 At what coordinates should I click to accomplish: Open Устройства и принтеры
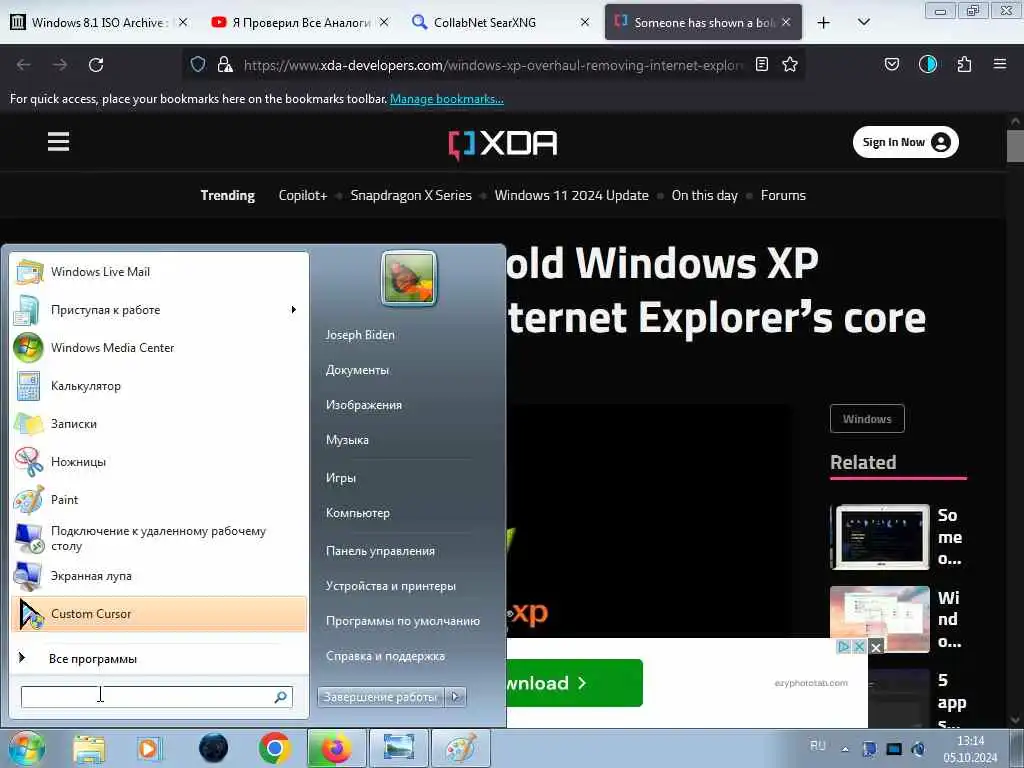(391, 586)
